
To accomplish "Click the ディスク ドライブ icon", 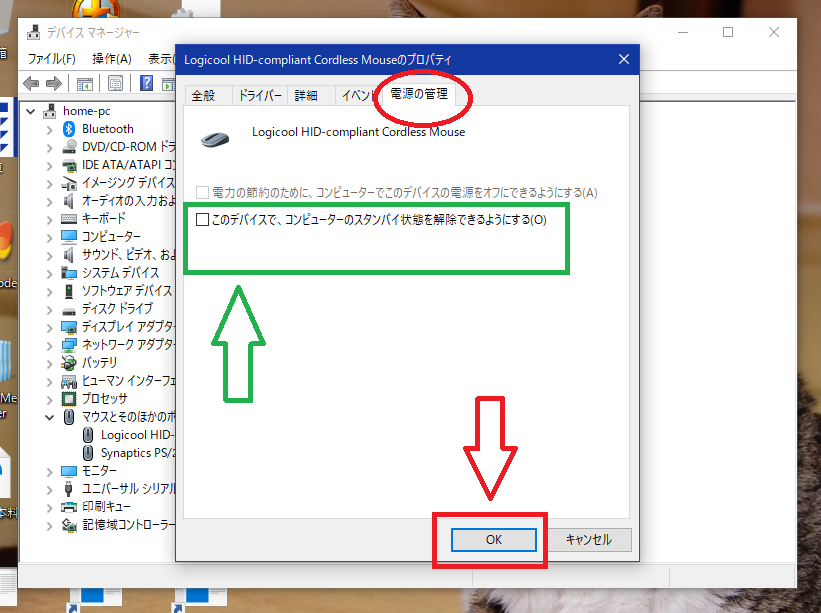I will click(69, 310).
